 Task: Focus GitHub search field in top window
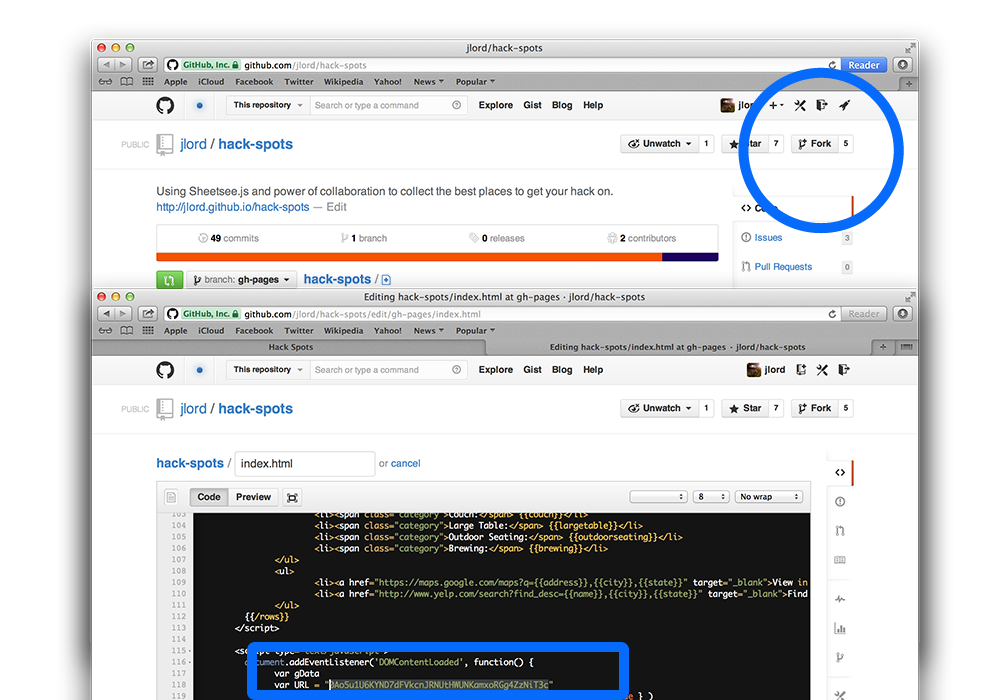point(388,105)
